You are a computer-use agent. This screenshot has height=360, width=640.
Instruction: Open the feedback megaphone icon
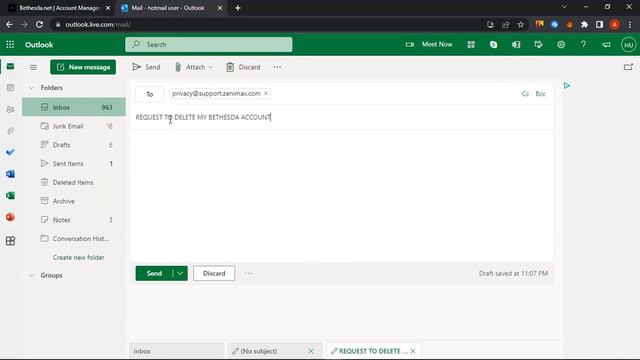point(606,44)
